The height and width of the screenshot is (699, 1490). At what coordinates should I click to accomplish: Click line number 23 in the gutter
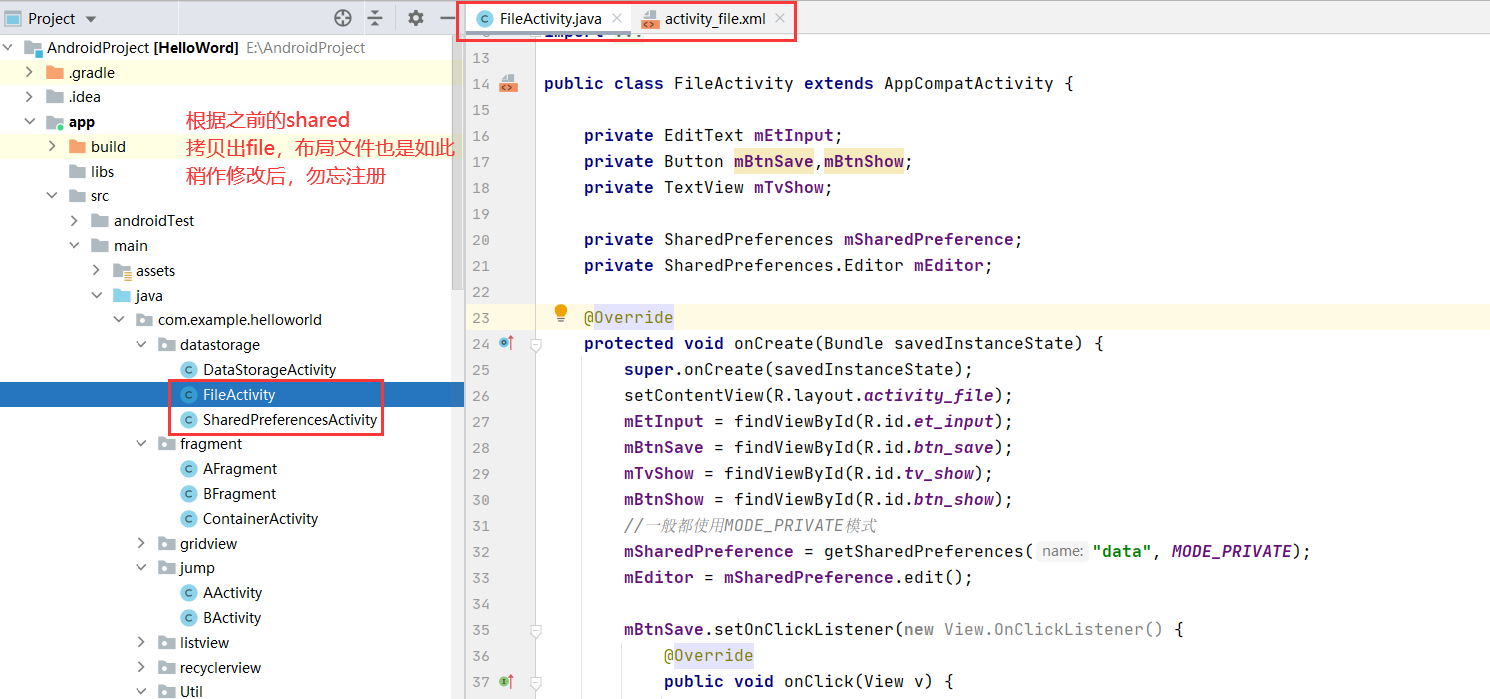point(481,318)
